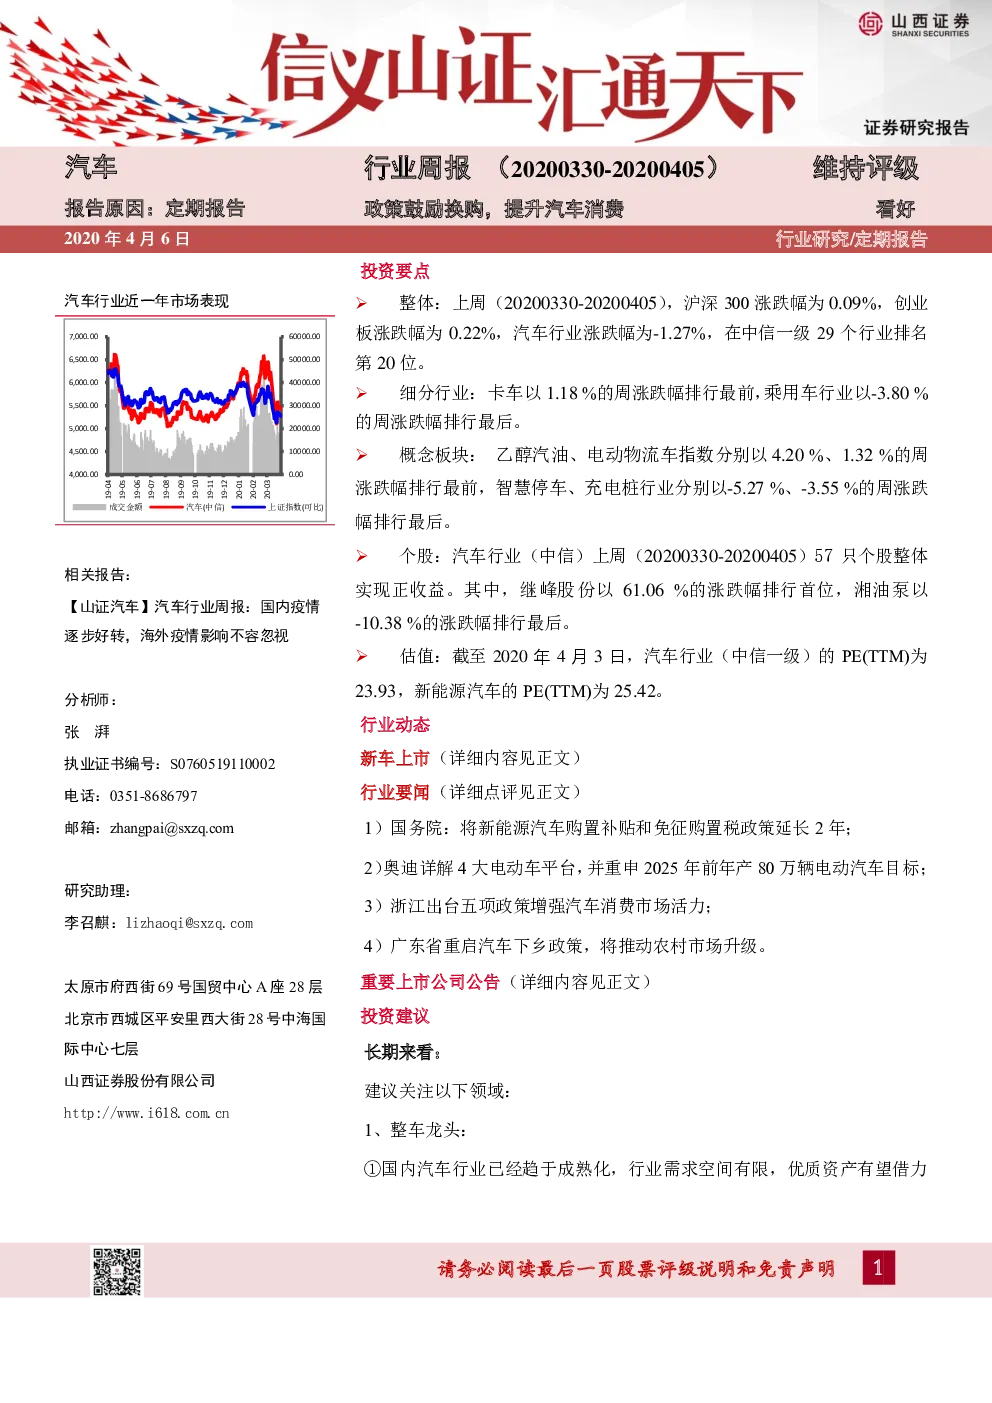This screenshot has width=992, height=1403.
Task: Click news item 2）奥迪详解4大电动车平台
Action: point(646,868)
